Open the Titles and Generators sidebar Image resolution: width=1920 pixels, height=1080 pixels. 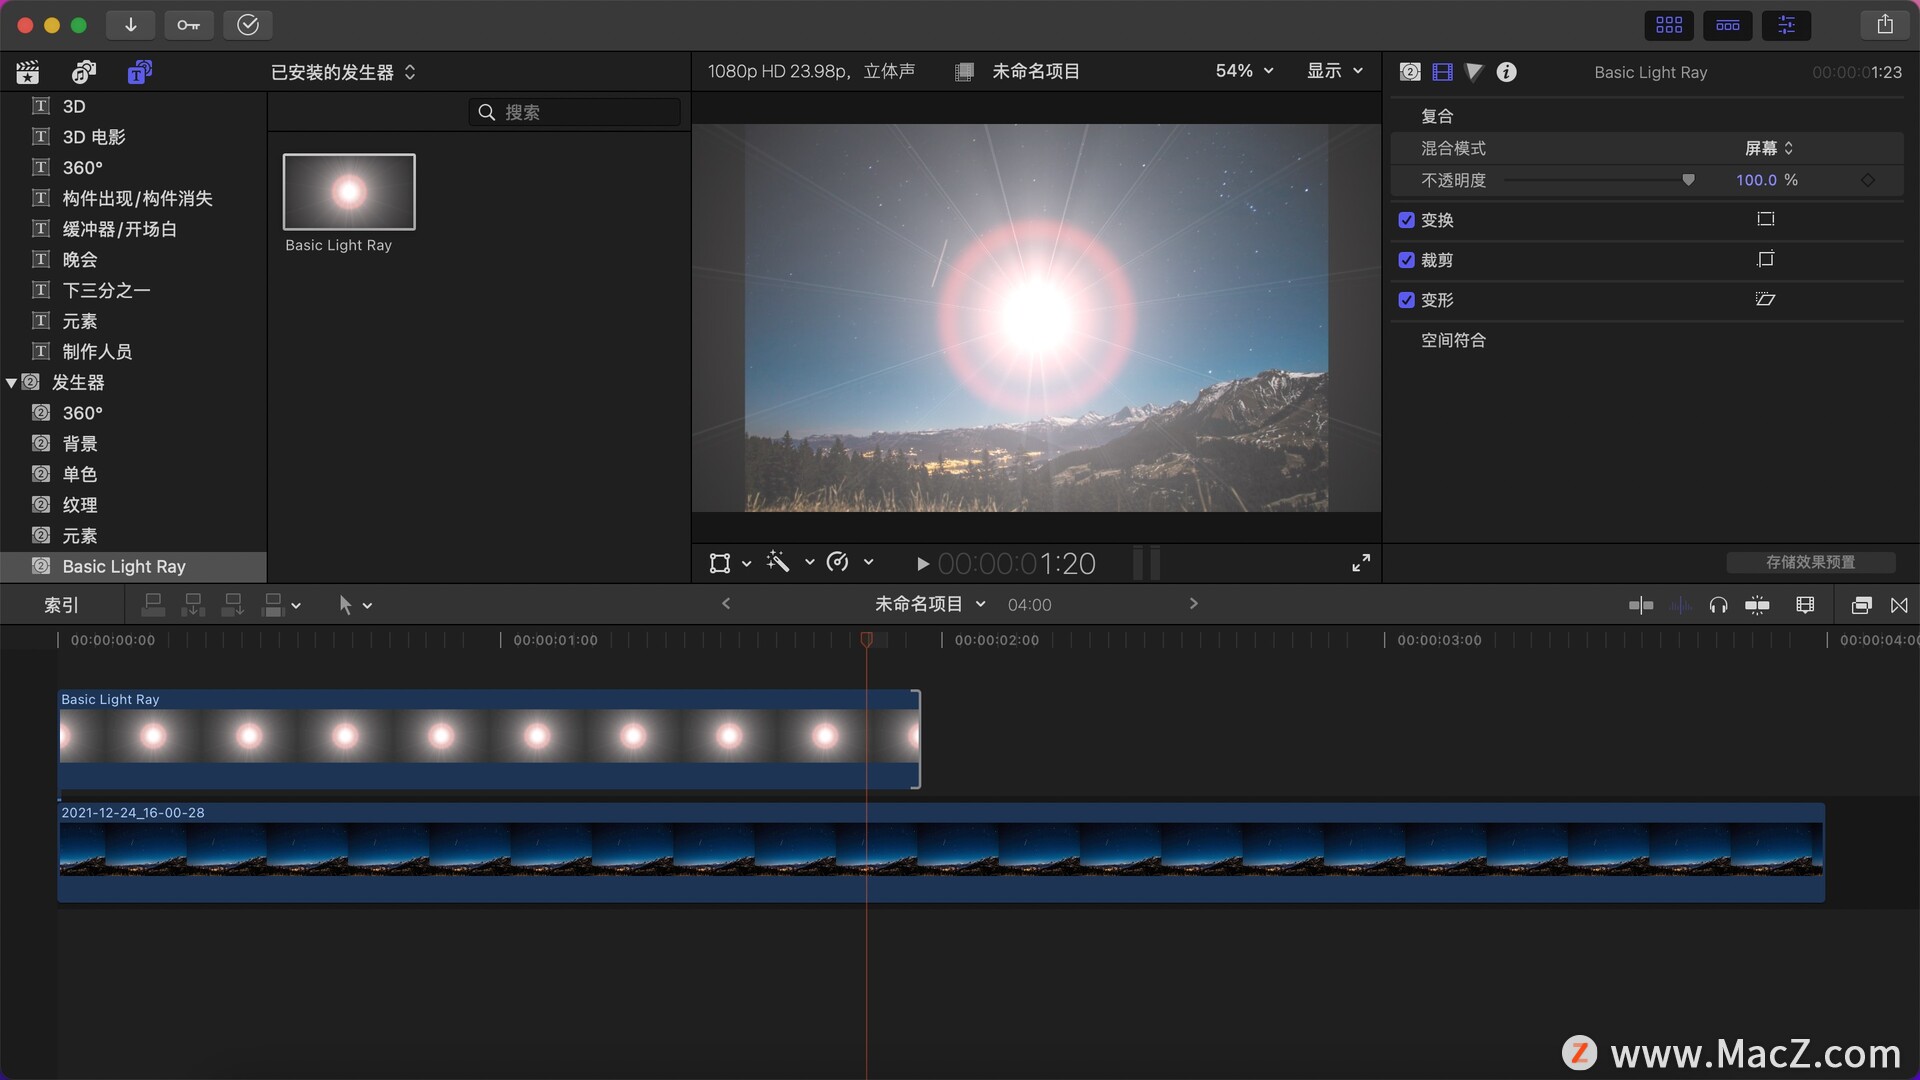click(139, 72)
